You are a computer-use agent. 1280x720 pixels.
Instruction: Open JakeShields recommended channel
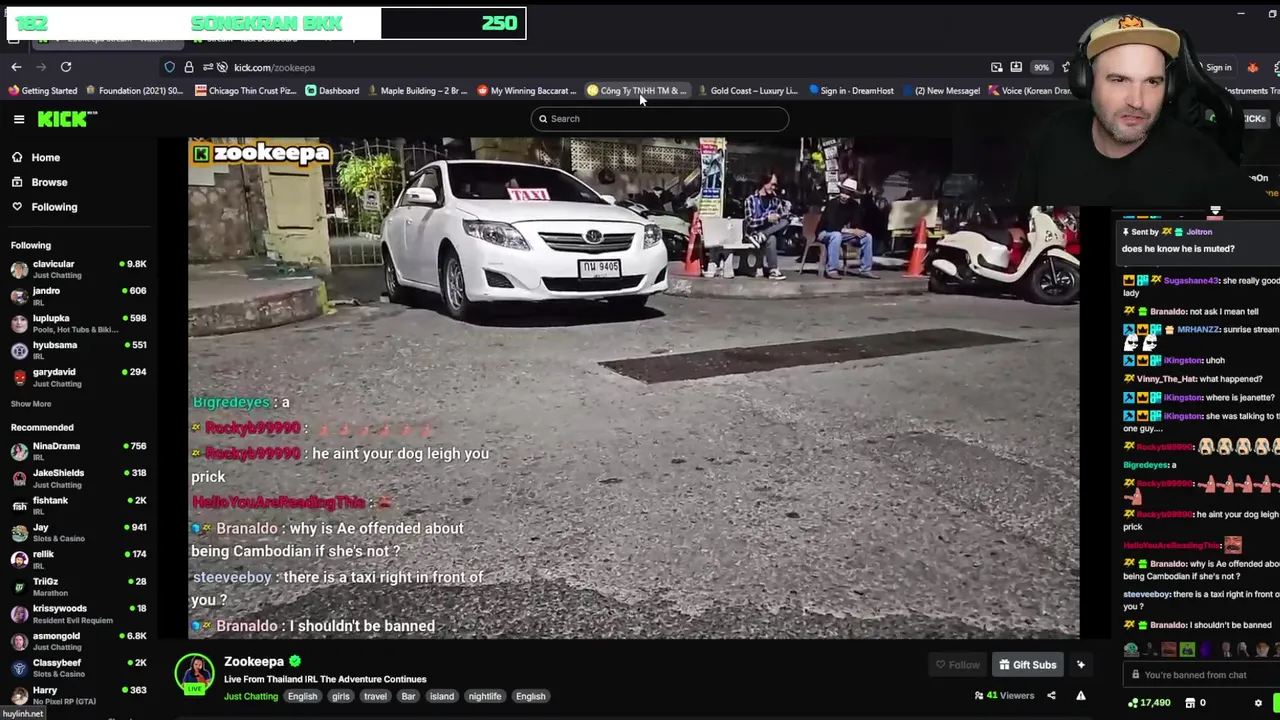(78, 478)
